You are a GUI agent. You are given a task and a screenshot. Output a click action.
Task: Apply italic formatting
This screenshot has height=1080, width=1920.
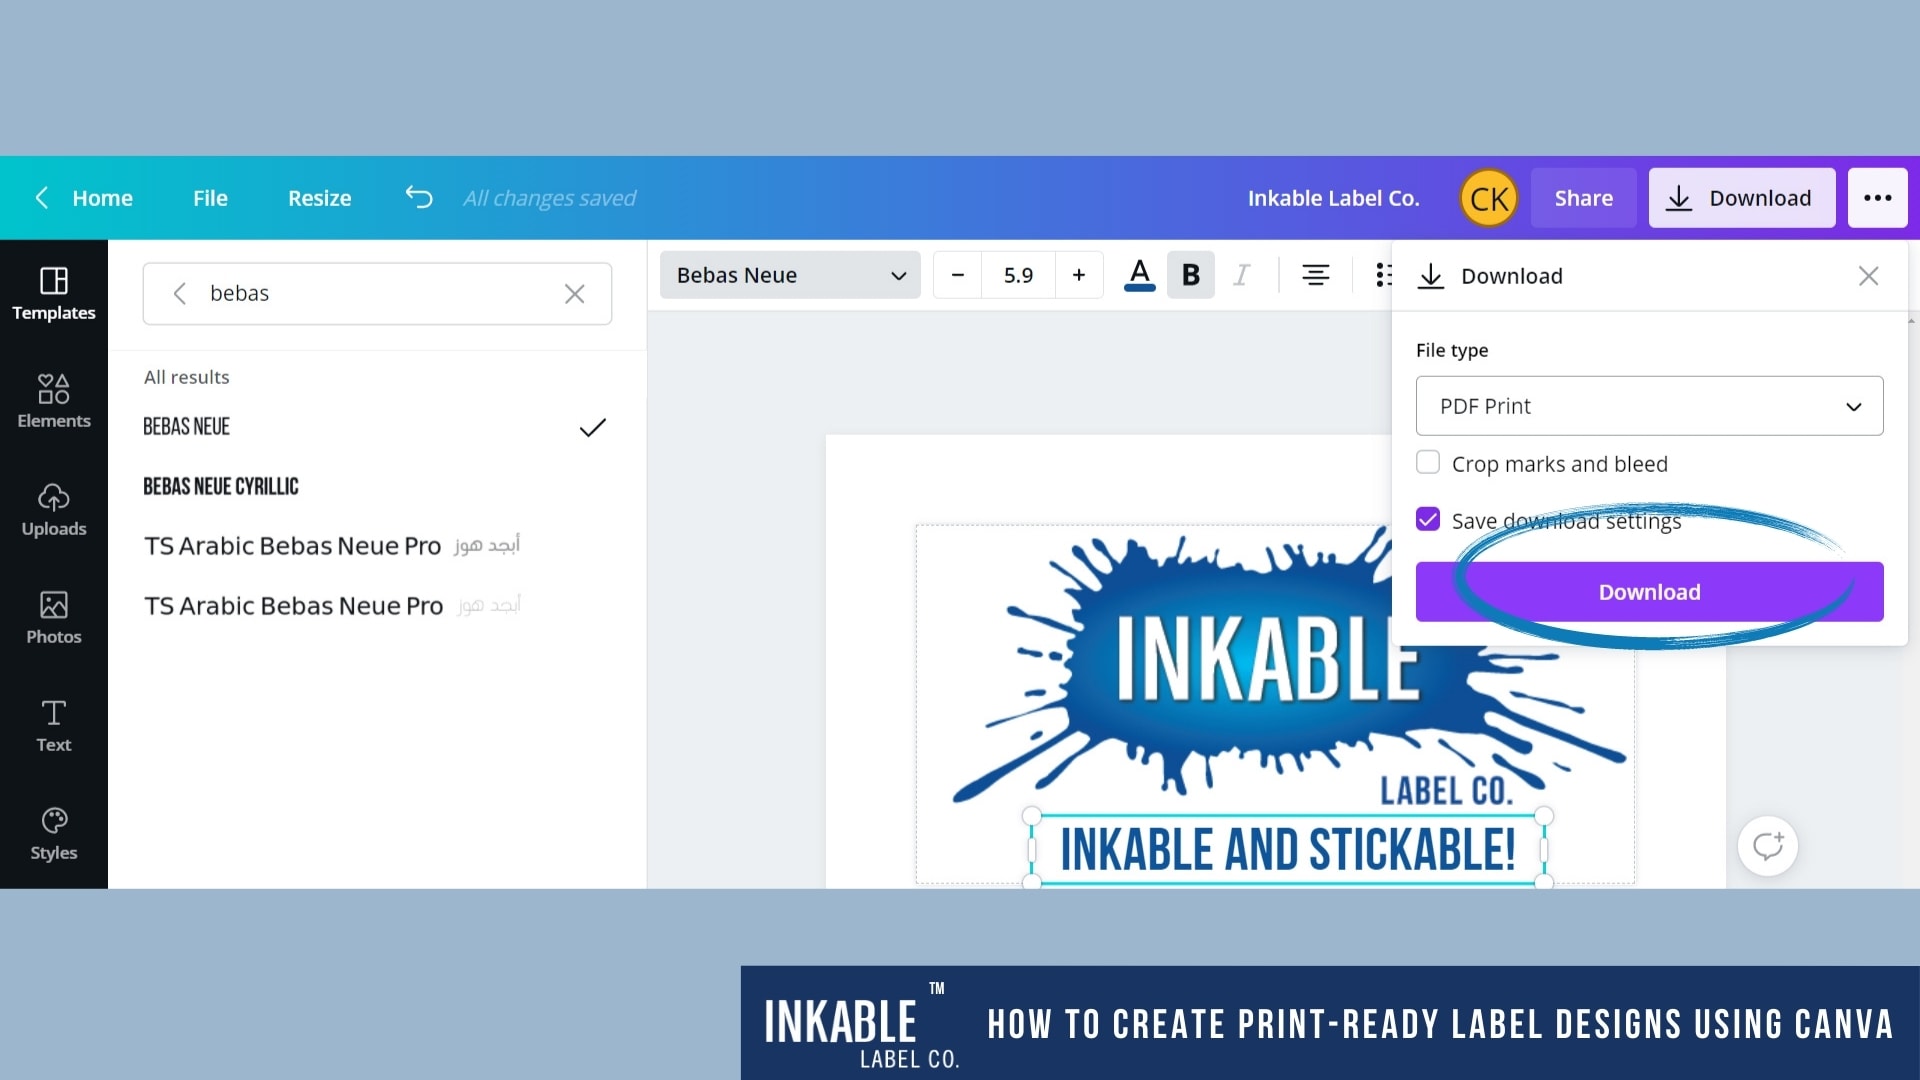tap(1242, 275)
